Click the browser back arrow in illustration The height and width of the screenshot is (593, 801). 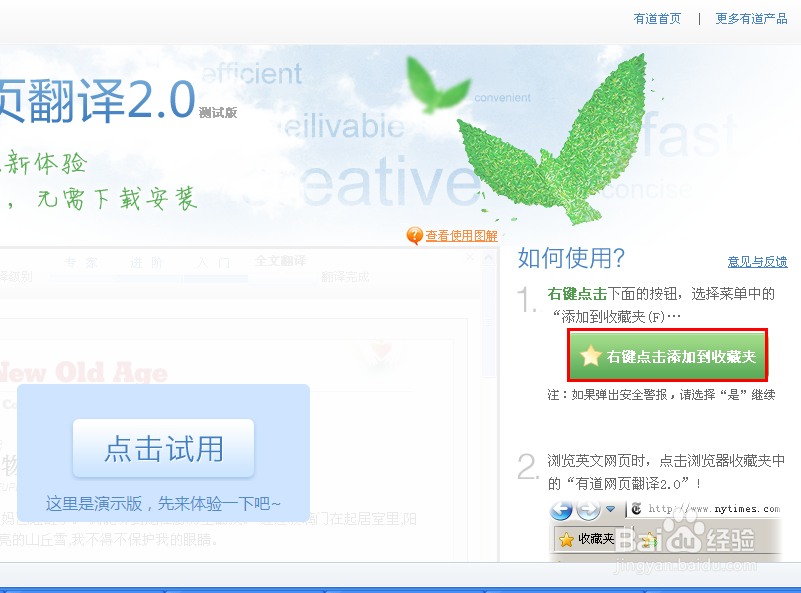coord(561,510)
